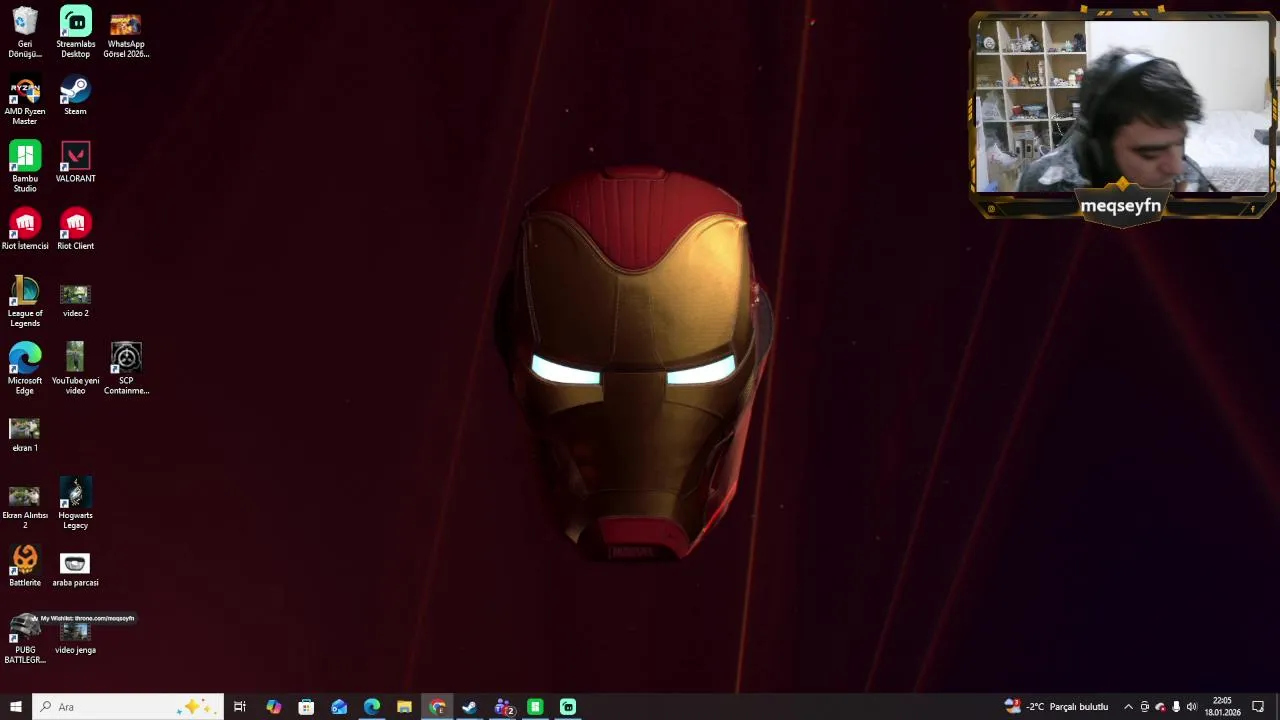The image size is (1280, 720).
Task: Open the OneDrive cloud tray icon
Action: point(1160,707)
